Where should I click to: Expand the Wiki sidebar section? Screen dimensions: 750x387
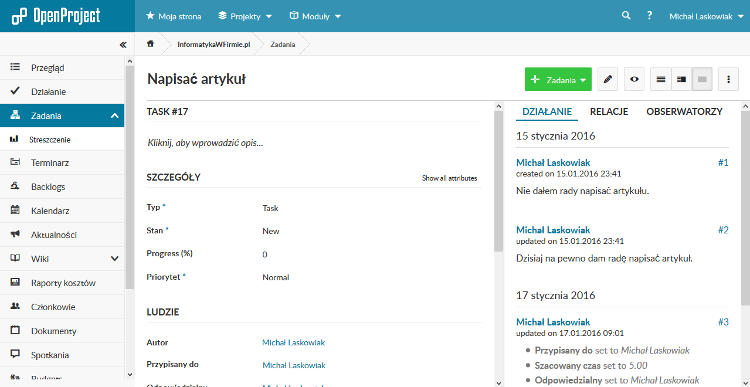coord(114,259)
